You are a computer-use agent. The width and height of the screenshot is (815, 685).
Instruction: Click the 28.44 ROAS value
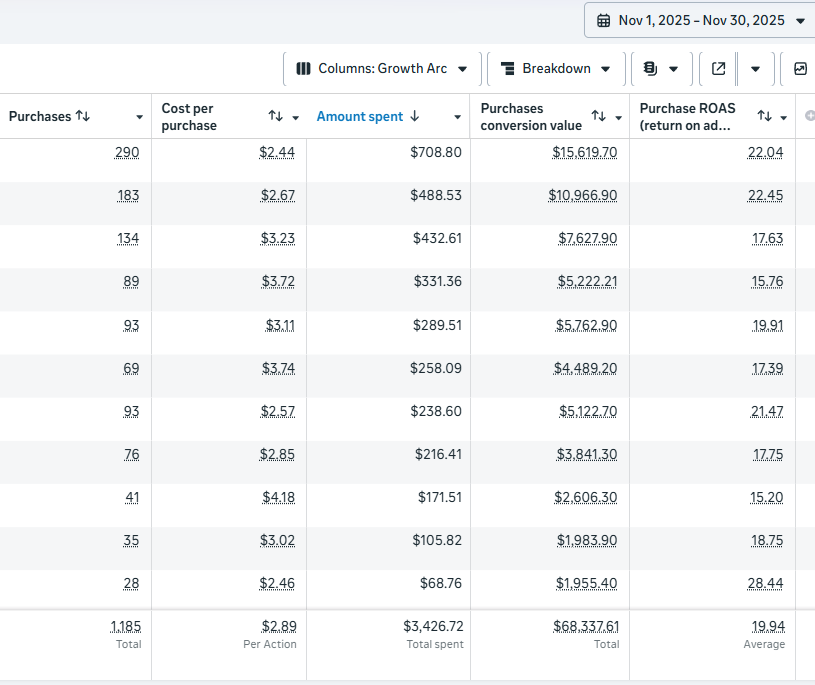pos(766,582)
